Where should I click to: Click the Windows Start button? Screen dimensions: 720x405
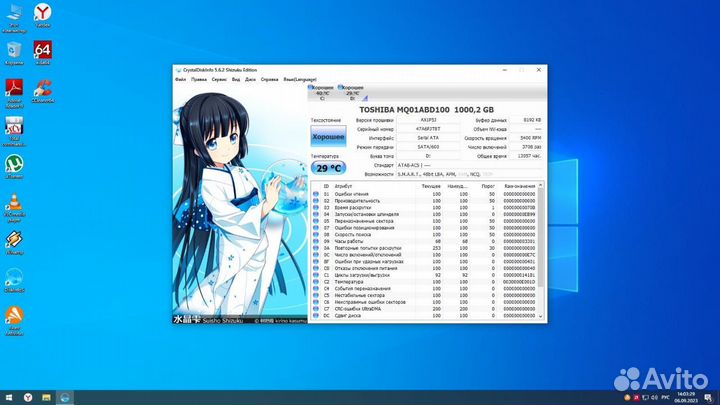9,397
